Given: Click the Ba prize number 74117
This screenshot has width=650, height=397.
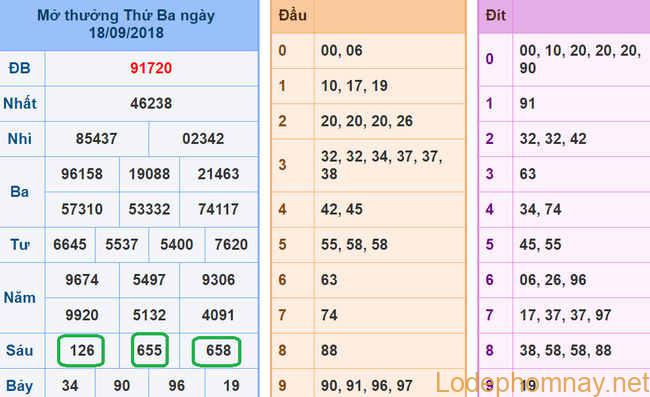Looking at the screenshot, I should pos(218,209).
